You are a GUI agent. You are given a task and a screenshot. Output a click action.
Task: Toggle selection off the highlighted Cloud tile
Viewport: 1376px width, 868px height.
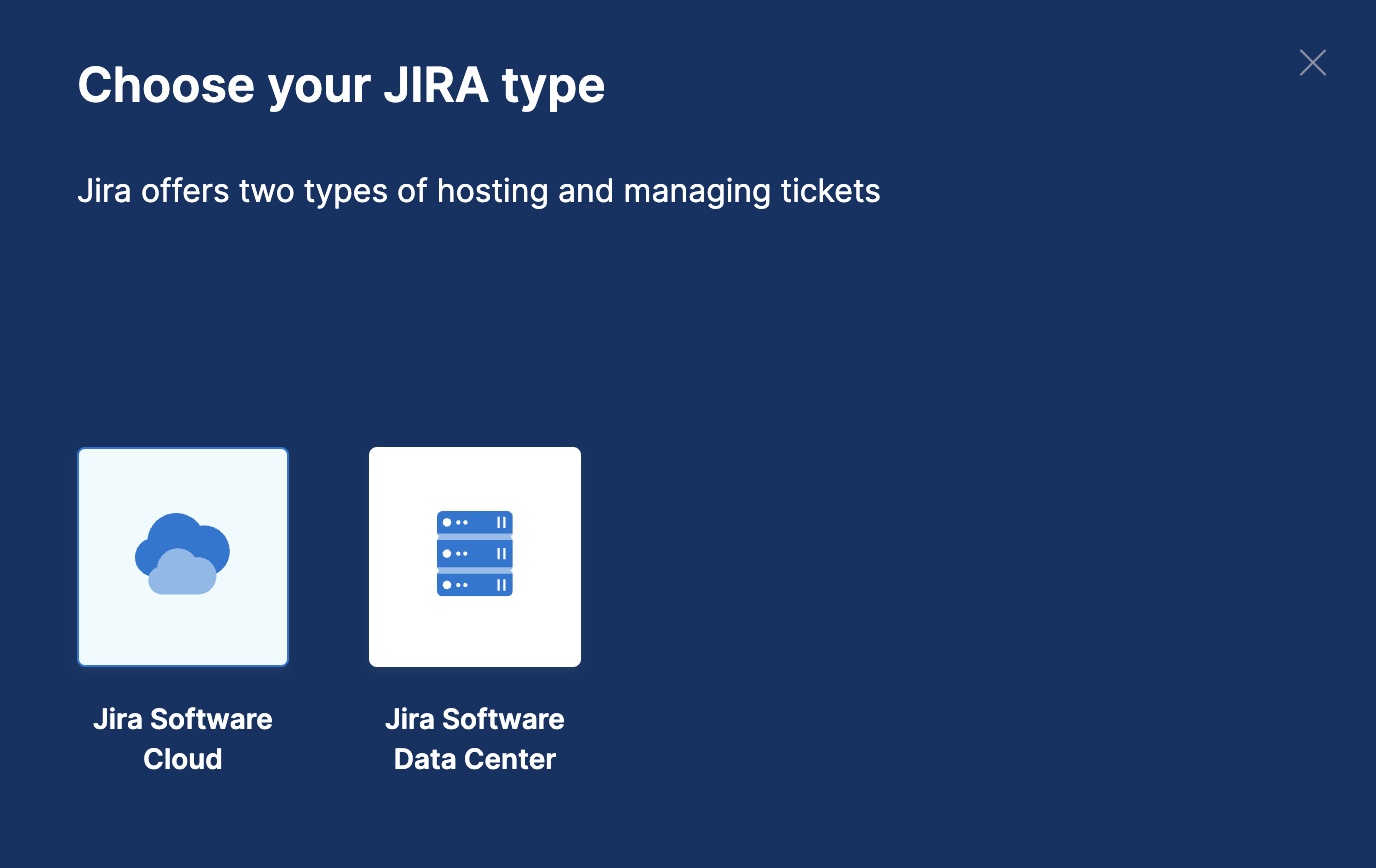tap(182, 557)
